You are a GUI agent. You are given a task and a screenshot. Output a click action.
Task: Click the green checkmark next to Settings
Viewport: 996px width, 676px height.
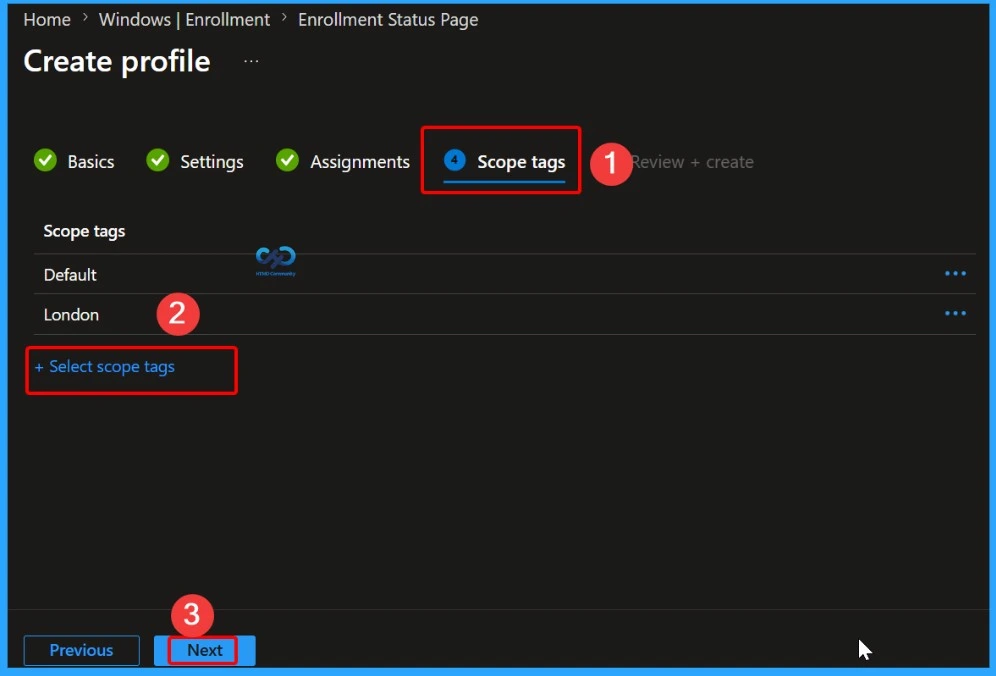(x=158, y=160)
